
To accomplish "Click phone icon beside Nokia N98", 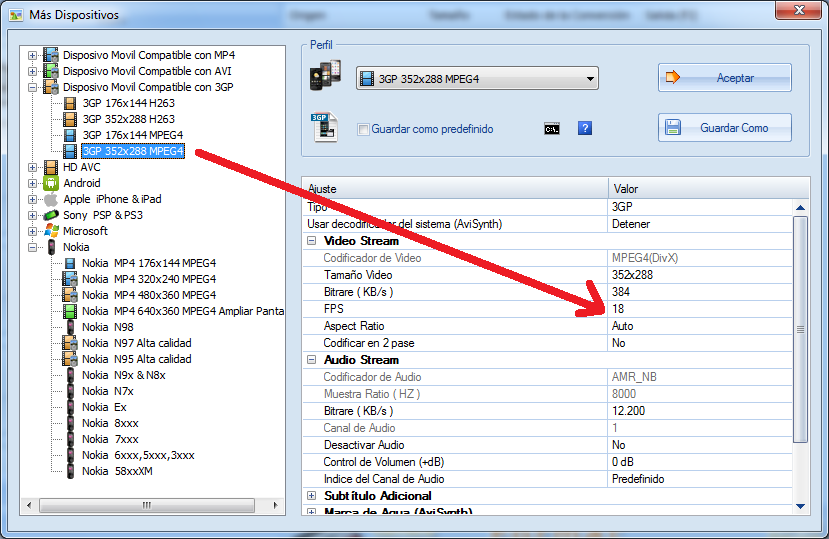I will pos(70,327).
